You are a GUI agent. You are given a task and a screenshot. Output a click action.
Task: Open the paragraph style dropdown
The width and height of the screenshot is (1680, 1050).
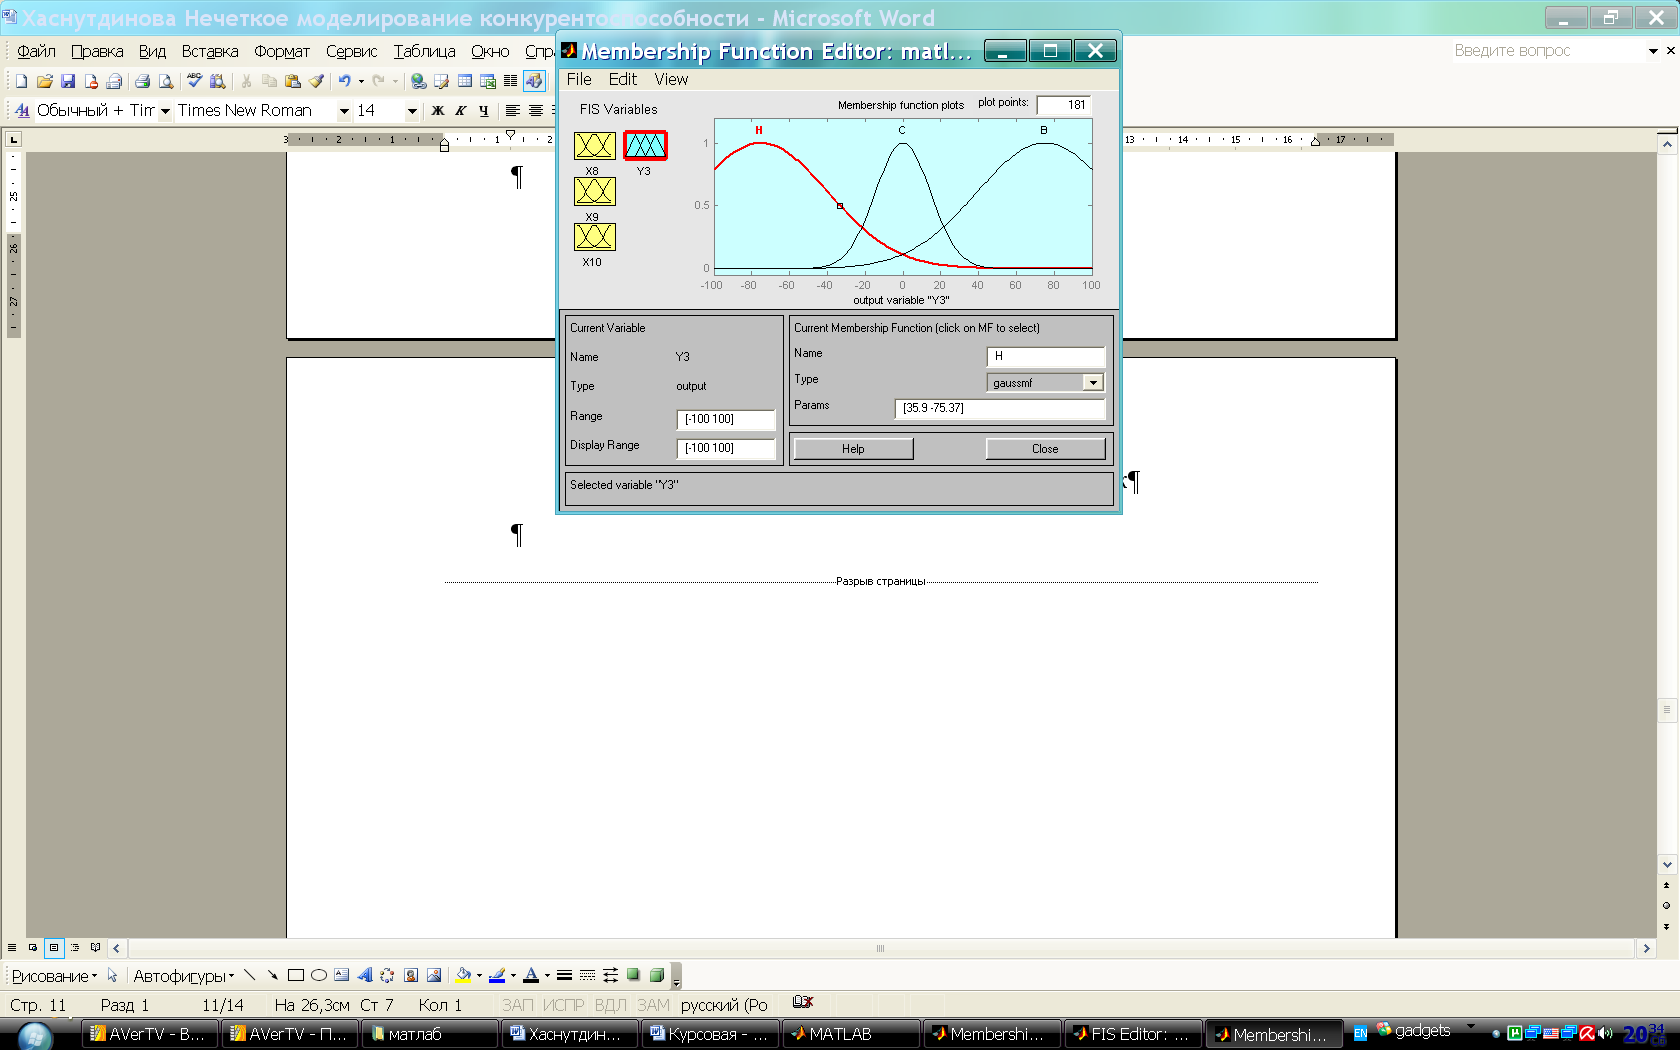pyautogui.click(x=165, y=111)
